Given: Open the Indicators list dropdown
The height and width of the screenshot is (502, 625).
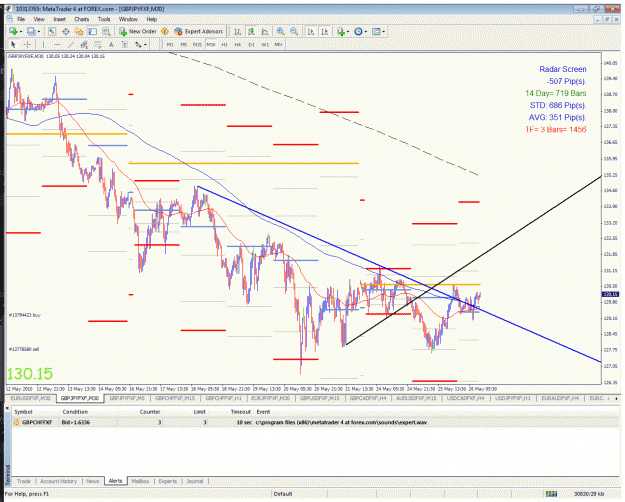Looking at the screenshot, I should coord(342,31).
